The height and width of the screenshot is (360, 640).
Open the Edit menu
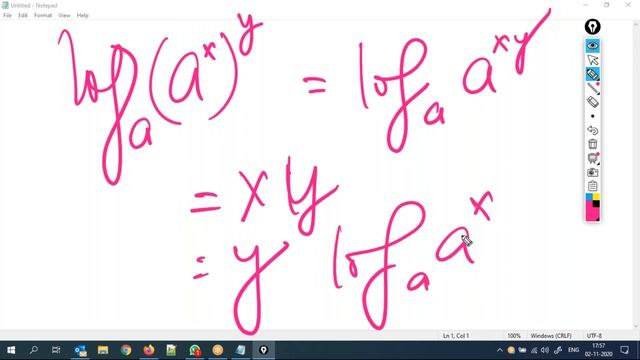pyautogui.click(x=23, y=16)
